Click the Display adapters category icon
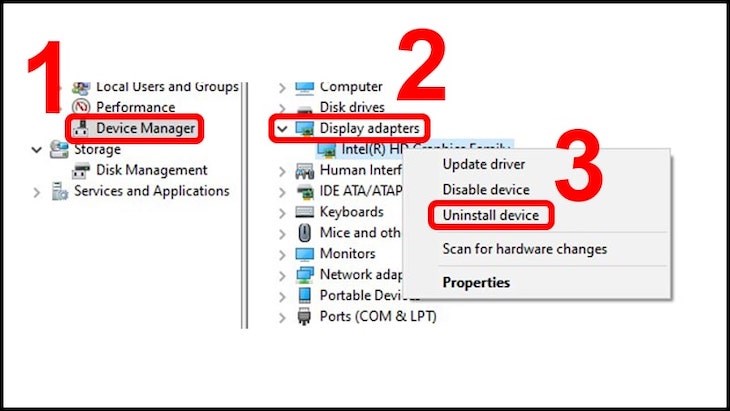Viewport: 730px width, 411px height. [x=305, y=128]
